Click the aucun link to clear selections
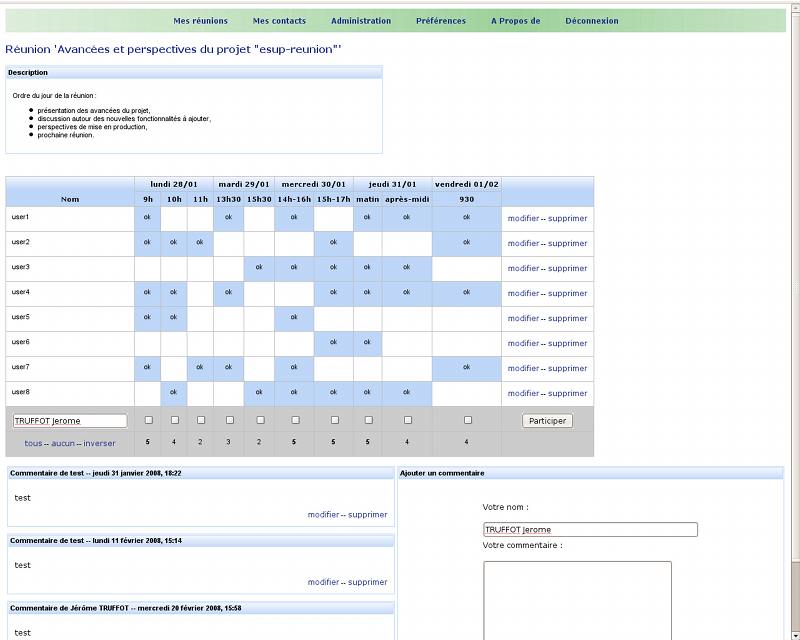This screenshot has width=800, height=640. tap(63, 443)
